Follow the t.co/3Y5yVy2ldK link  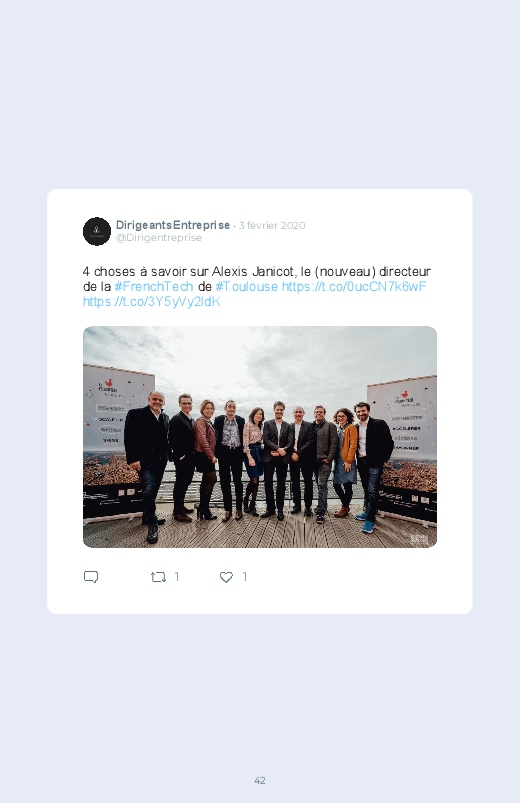152,302
